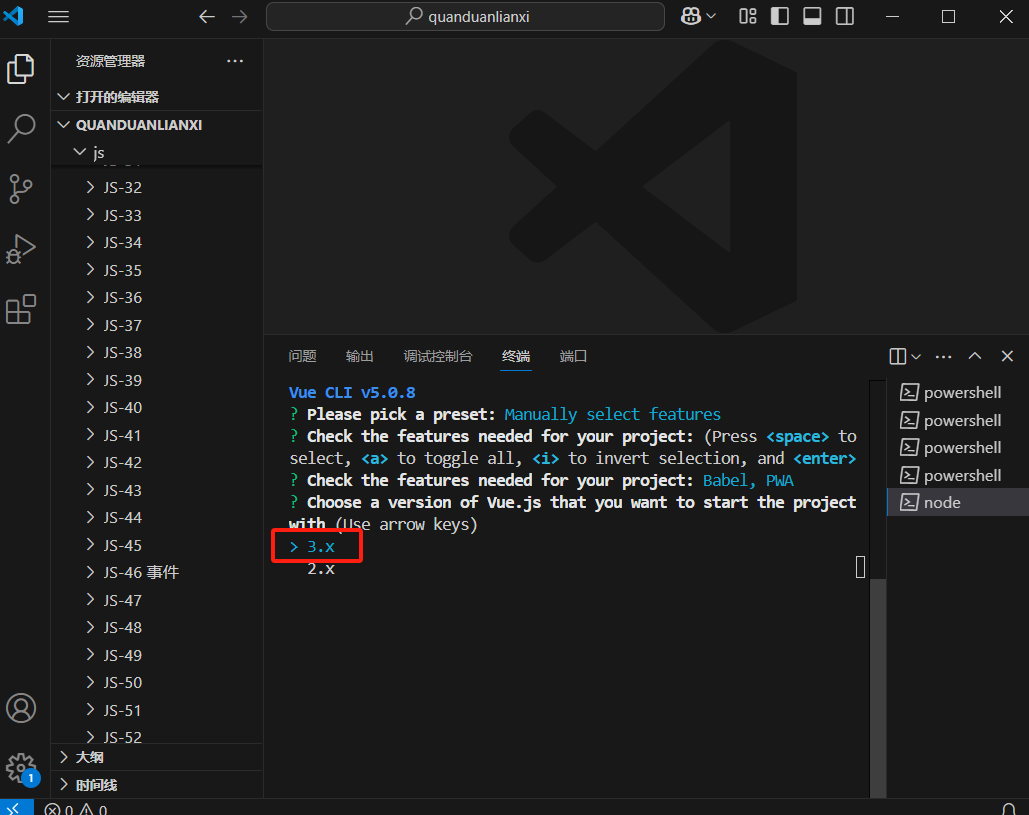Choose the 3.x Vue version option
Screen dimensions: 1029x815
pyautogui.click(x=321, y=547)
